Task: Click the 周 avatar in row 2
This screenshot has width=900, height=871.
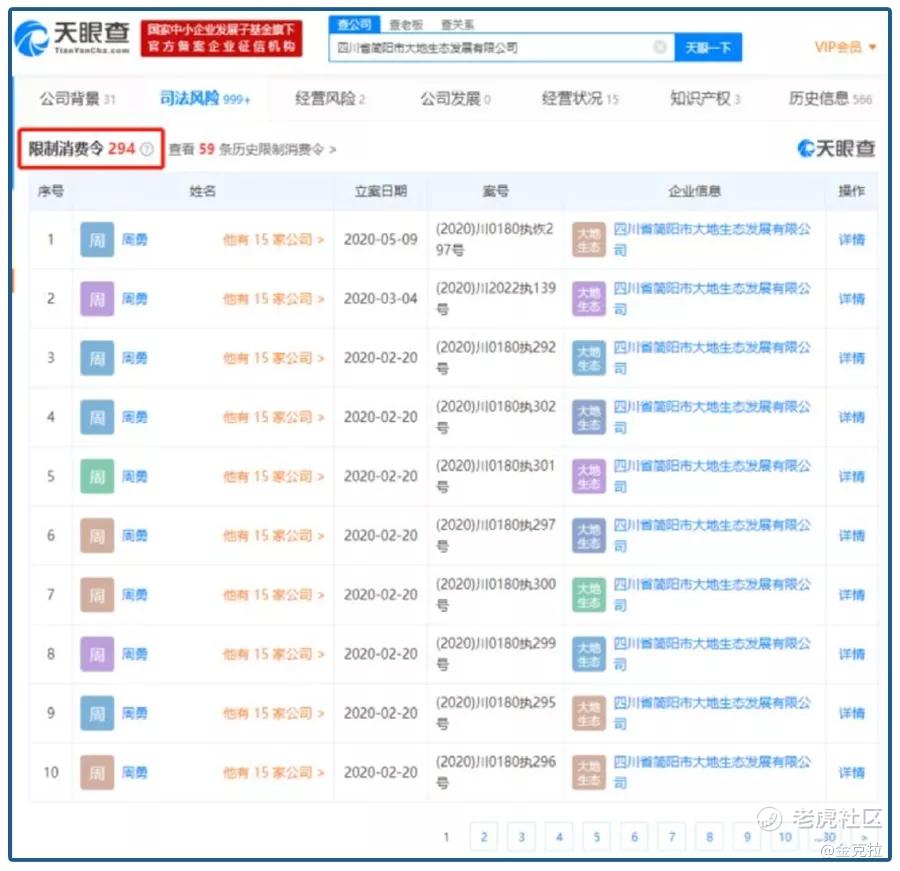Action: 97,299
